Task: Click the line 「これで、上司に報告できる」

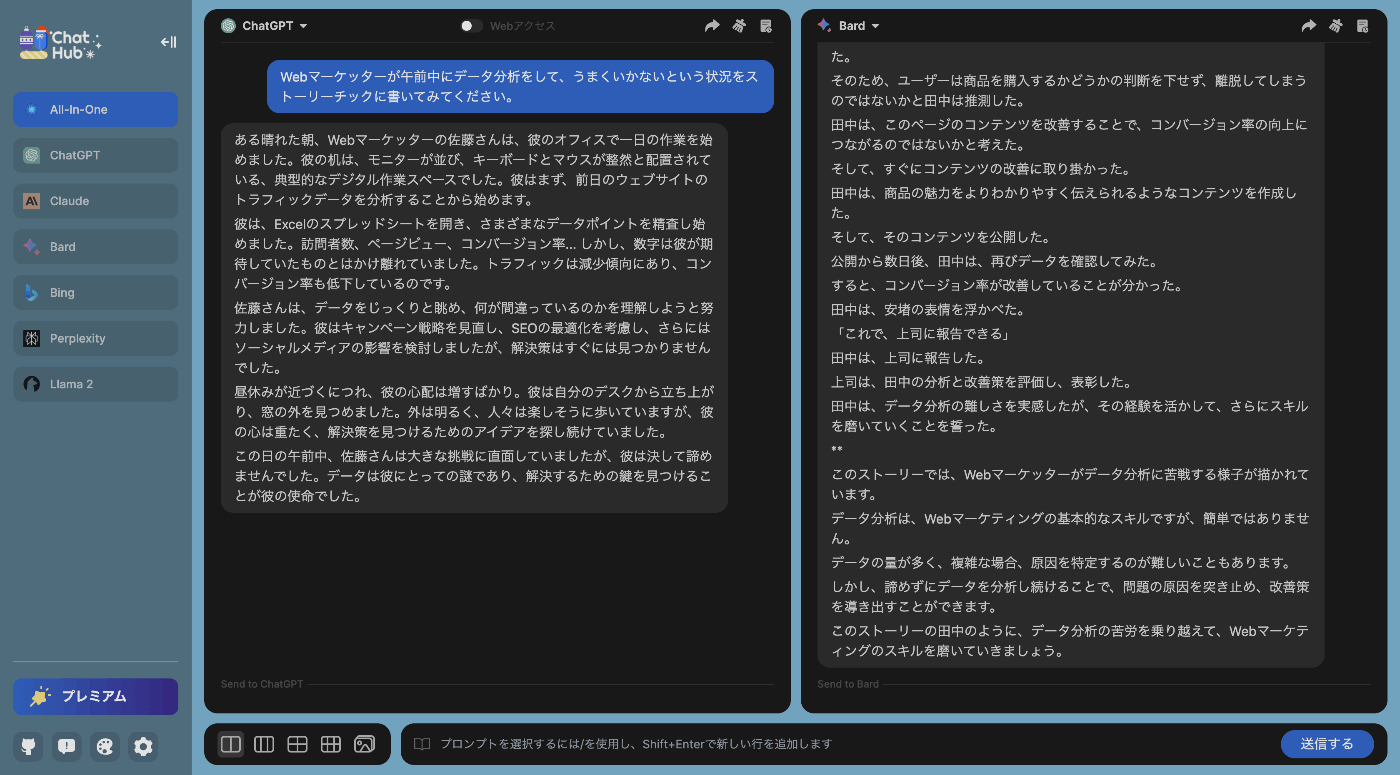Action: tap(920, 334)
